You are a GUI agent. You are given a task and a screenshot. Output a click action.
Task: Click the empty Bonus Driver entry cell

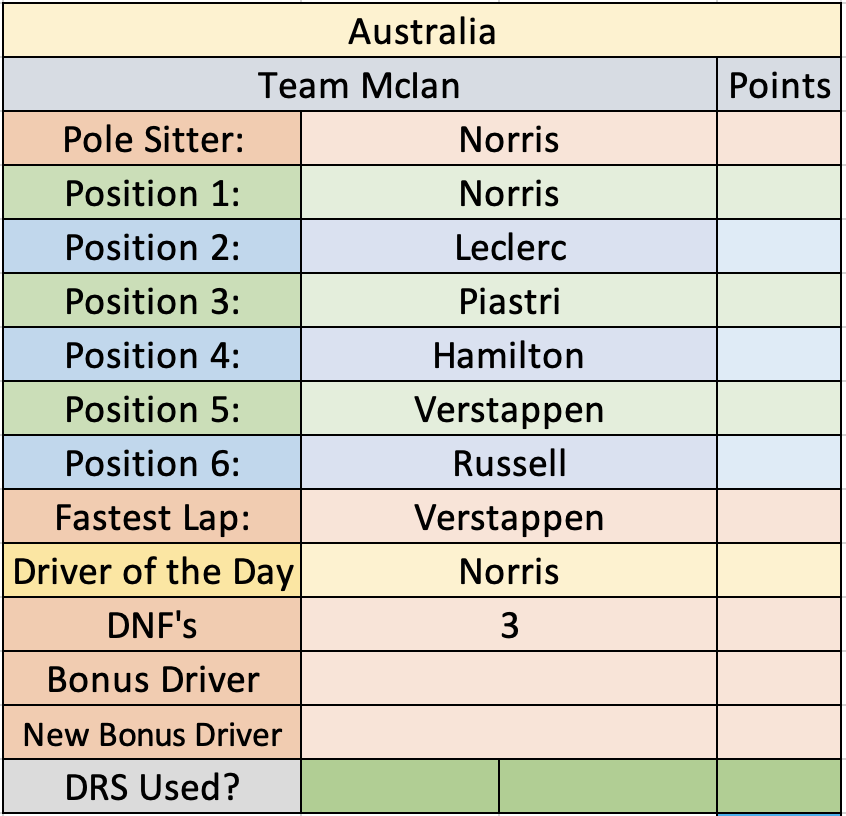[509, 678]
